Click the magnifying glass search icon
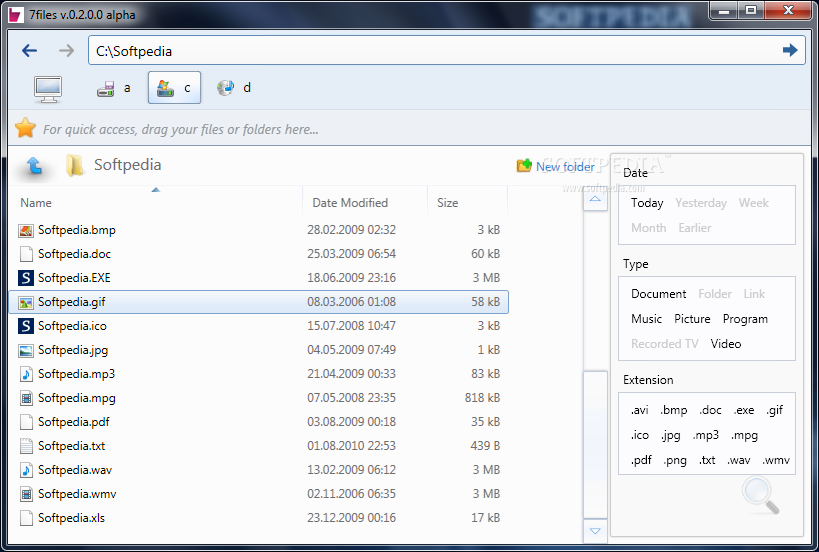This screenshot has height=552, width=819. [x=760, y=496]
